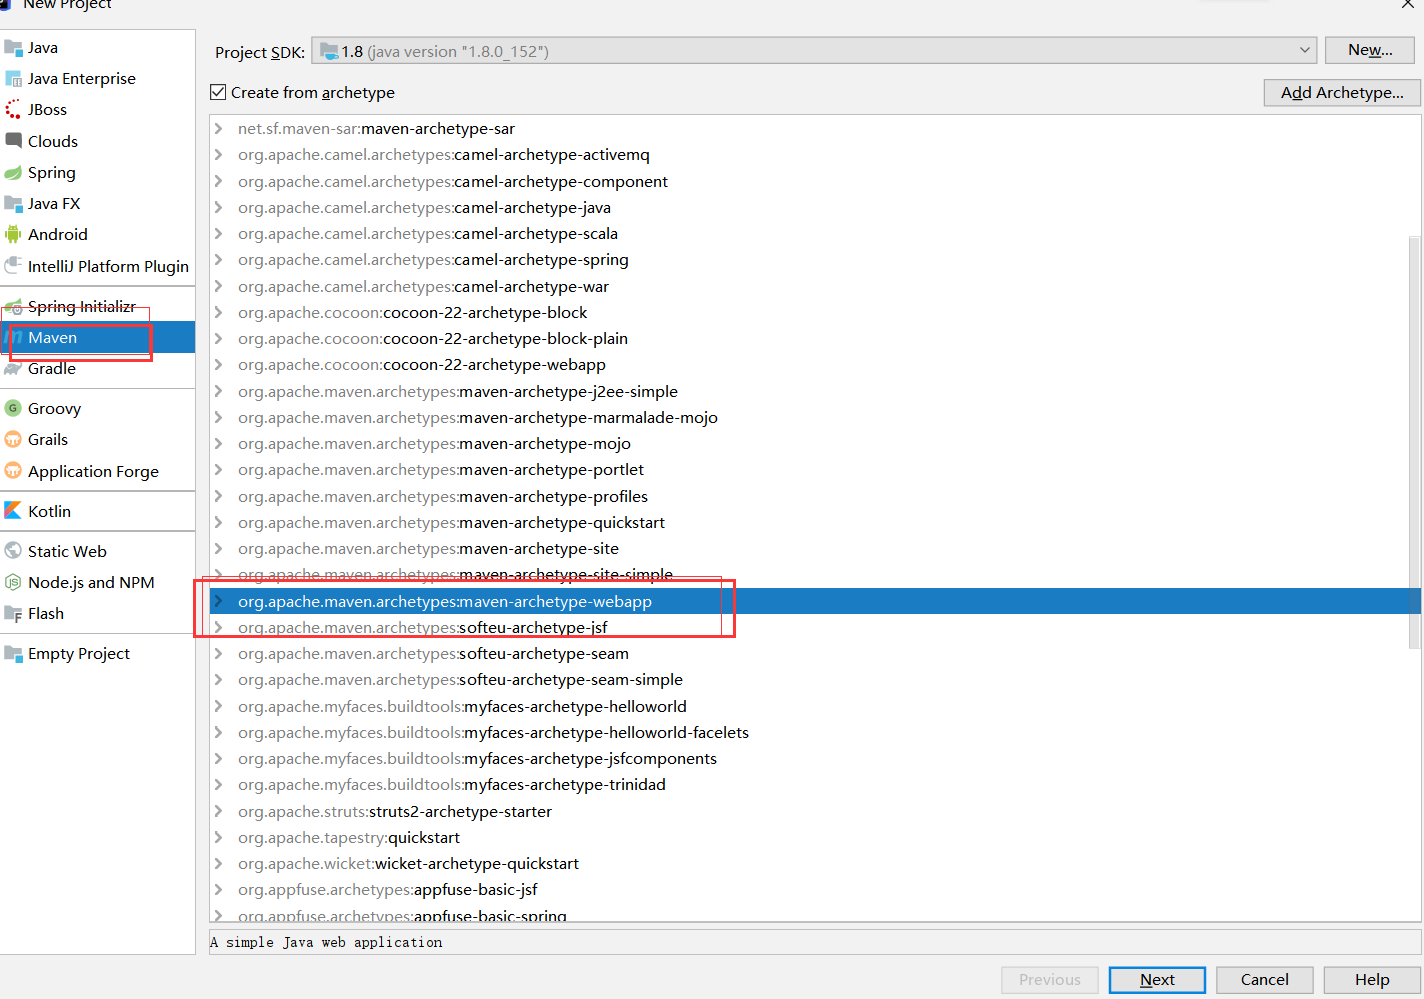Select cocoon-22-archetype-block-plain archetype

pos(433,339)
